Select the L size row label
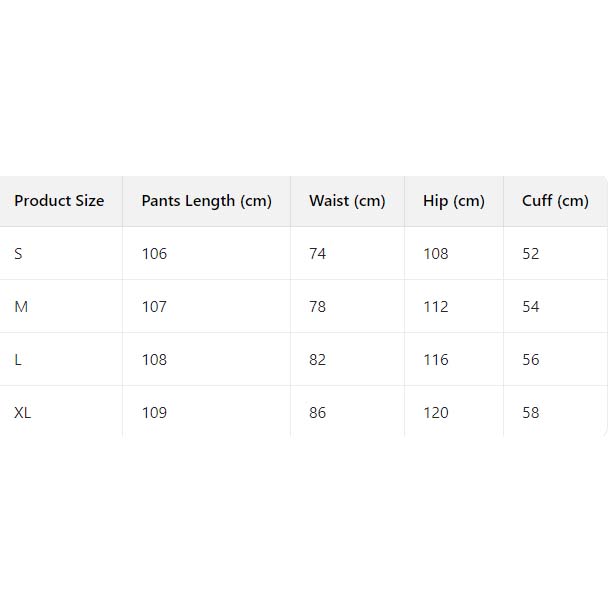The width and height of the screenshot is (613, 613). click(x=18, y=360)
